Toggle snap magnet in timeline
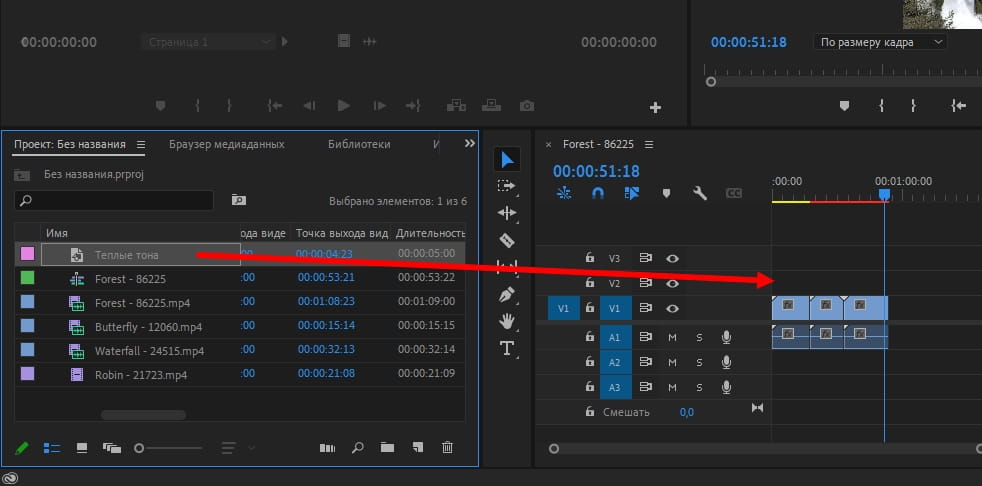Viewport: 982px width, 486px height. (598, 194)
